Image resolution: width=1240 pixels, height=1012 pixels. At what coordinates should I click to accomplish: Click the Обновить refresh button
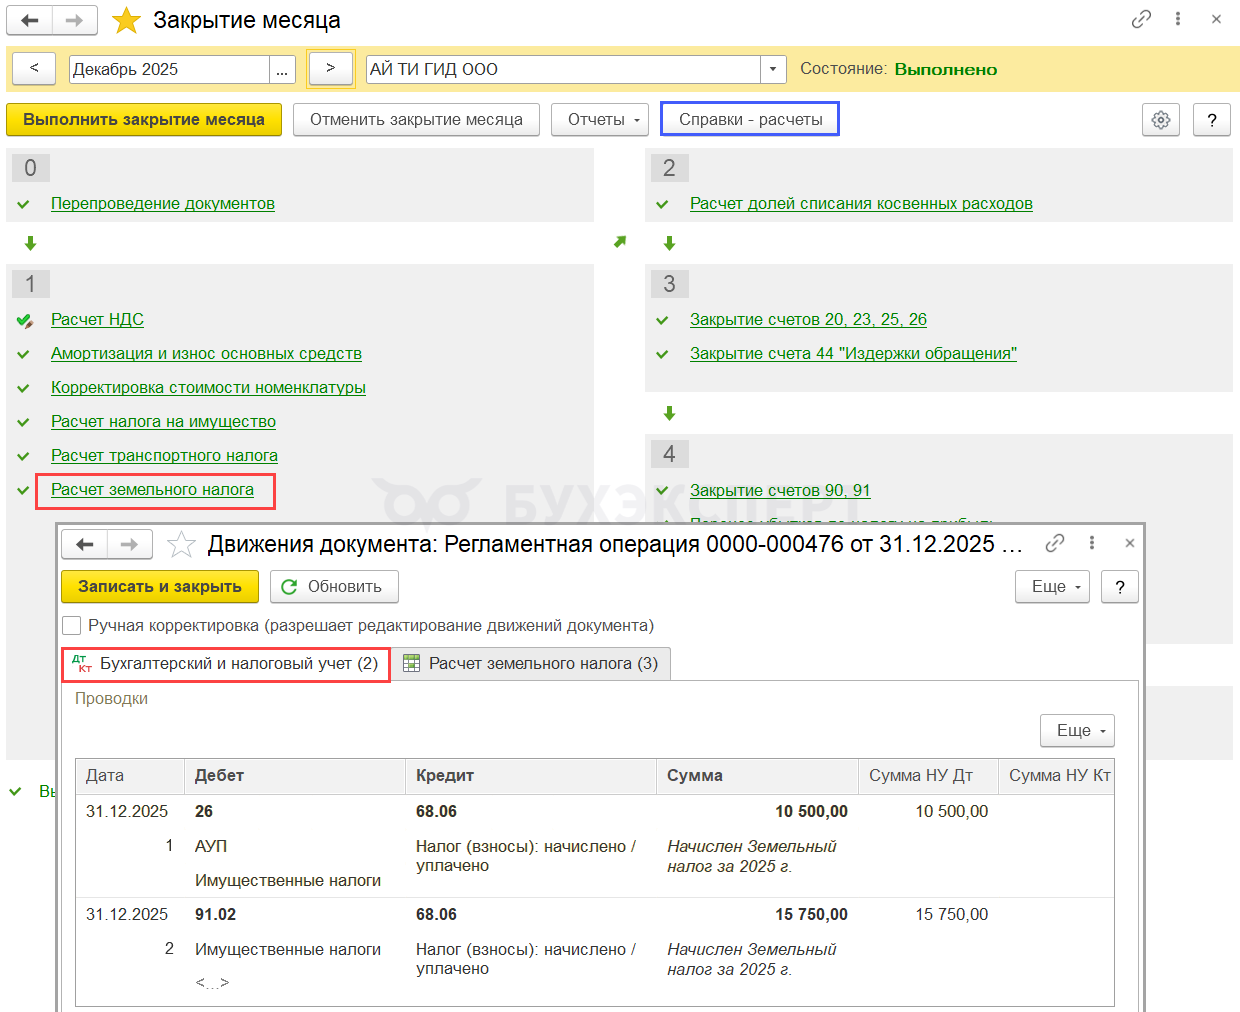[x=334, y=587]
